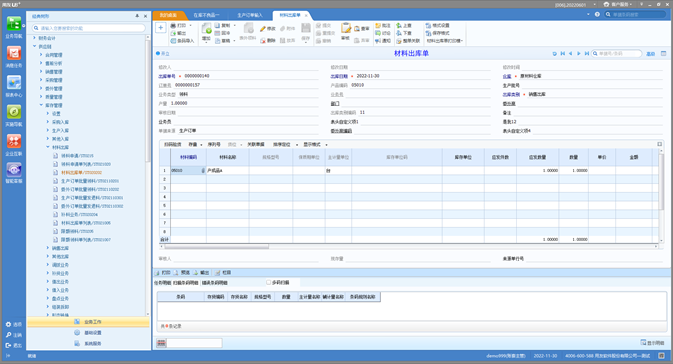Screen dimensions: 673x364
Task: Click the 格式设置 toolbar icon
Action: tap(428, 26)
